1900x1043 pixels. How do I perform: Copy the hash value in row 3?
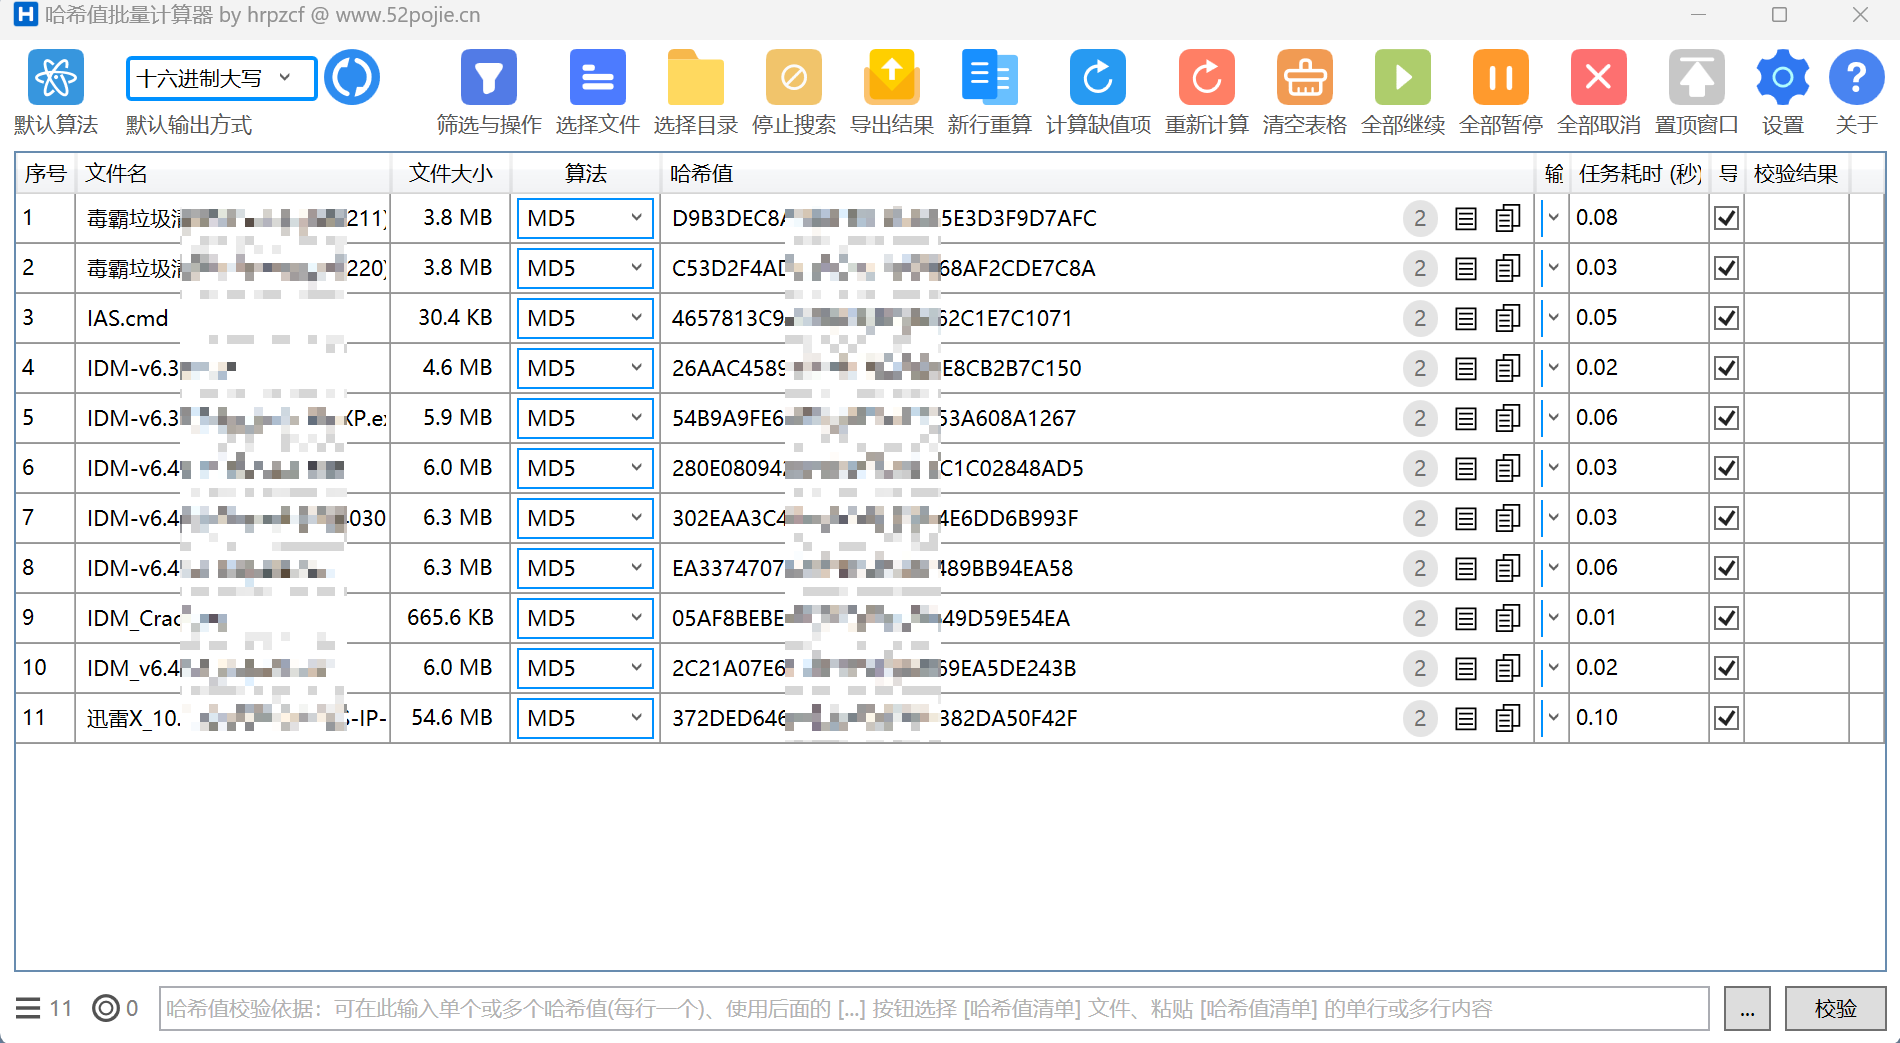pos(1507,318)
